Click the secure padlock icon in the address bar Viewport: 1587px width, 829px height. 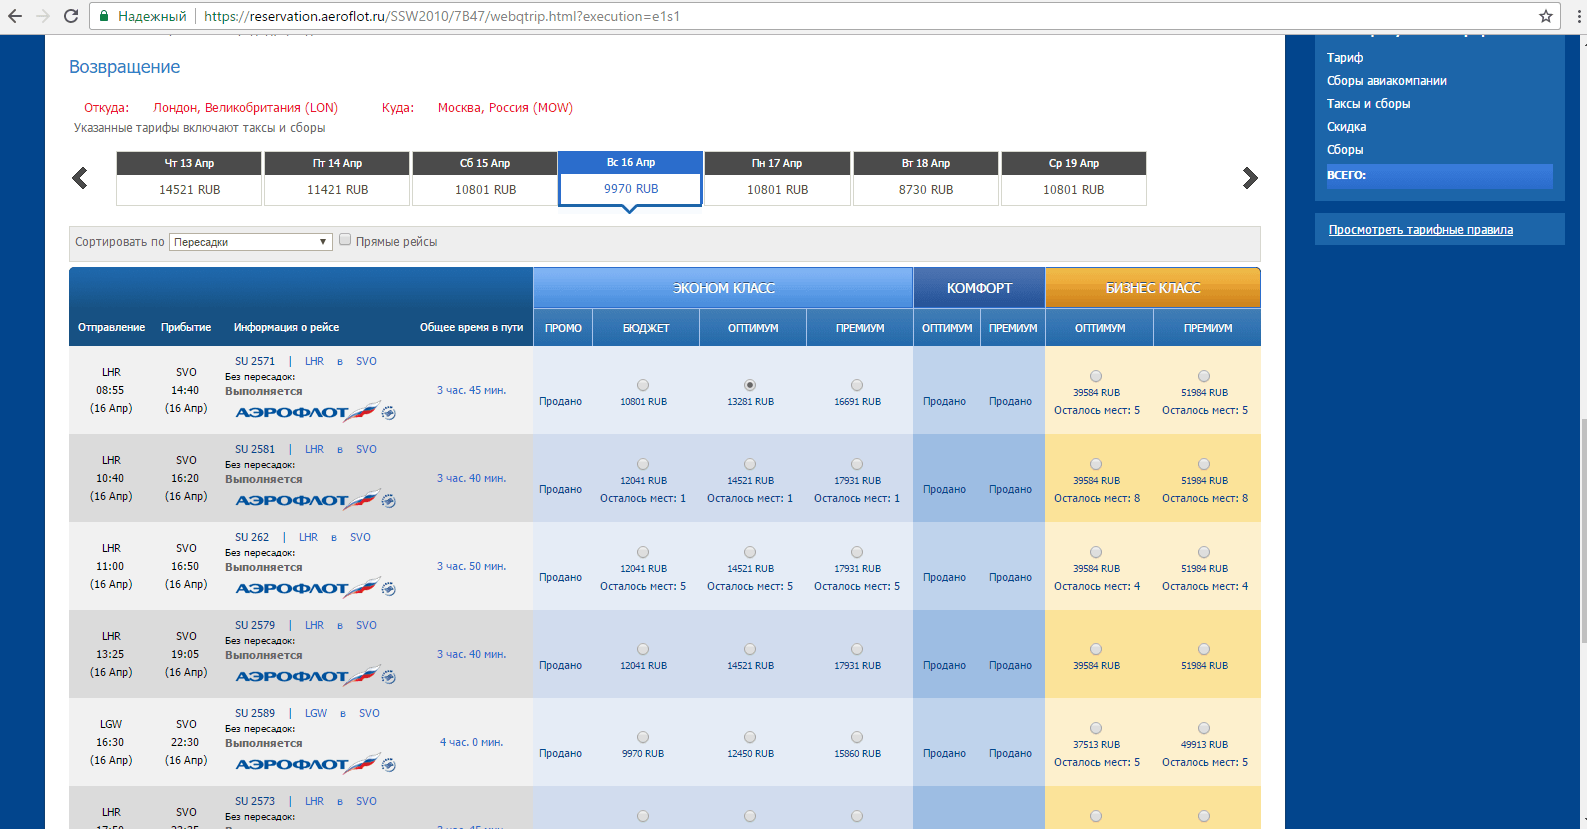[x=105, y=16]
